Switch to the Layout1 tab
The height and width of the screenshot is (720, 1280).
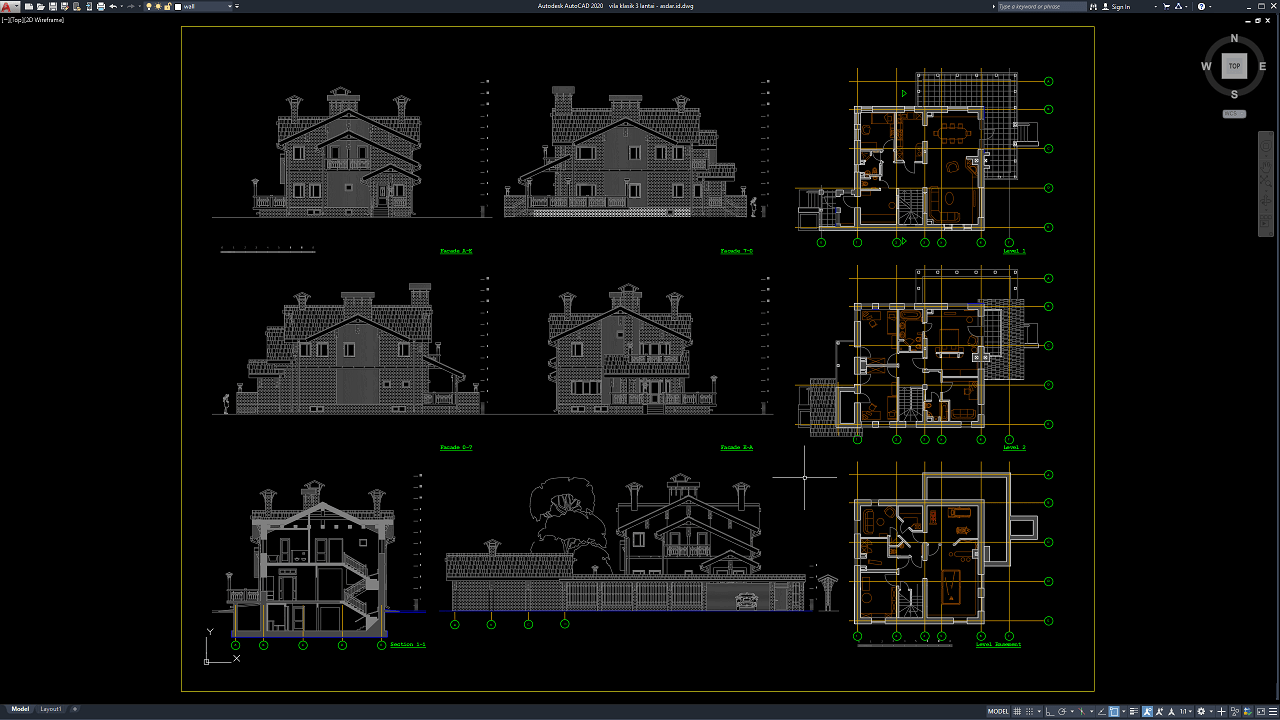point(50,709)
